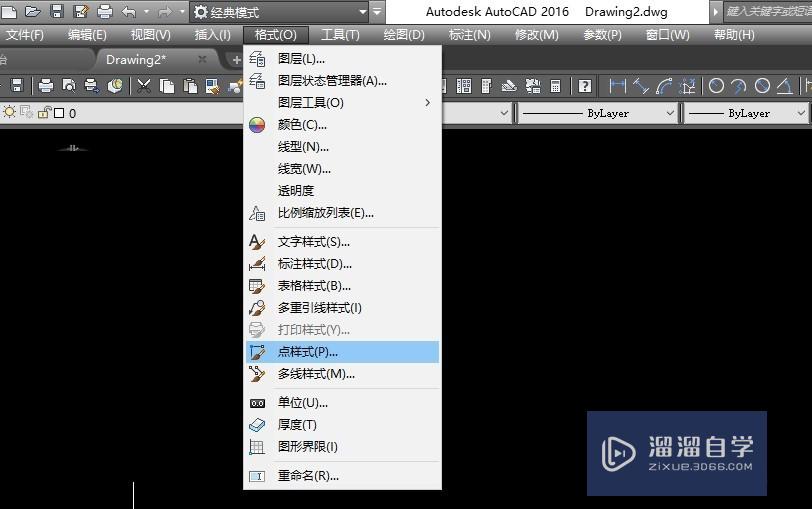Click the Plot Preview icon

69,85
